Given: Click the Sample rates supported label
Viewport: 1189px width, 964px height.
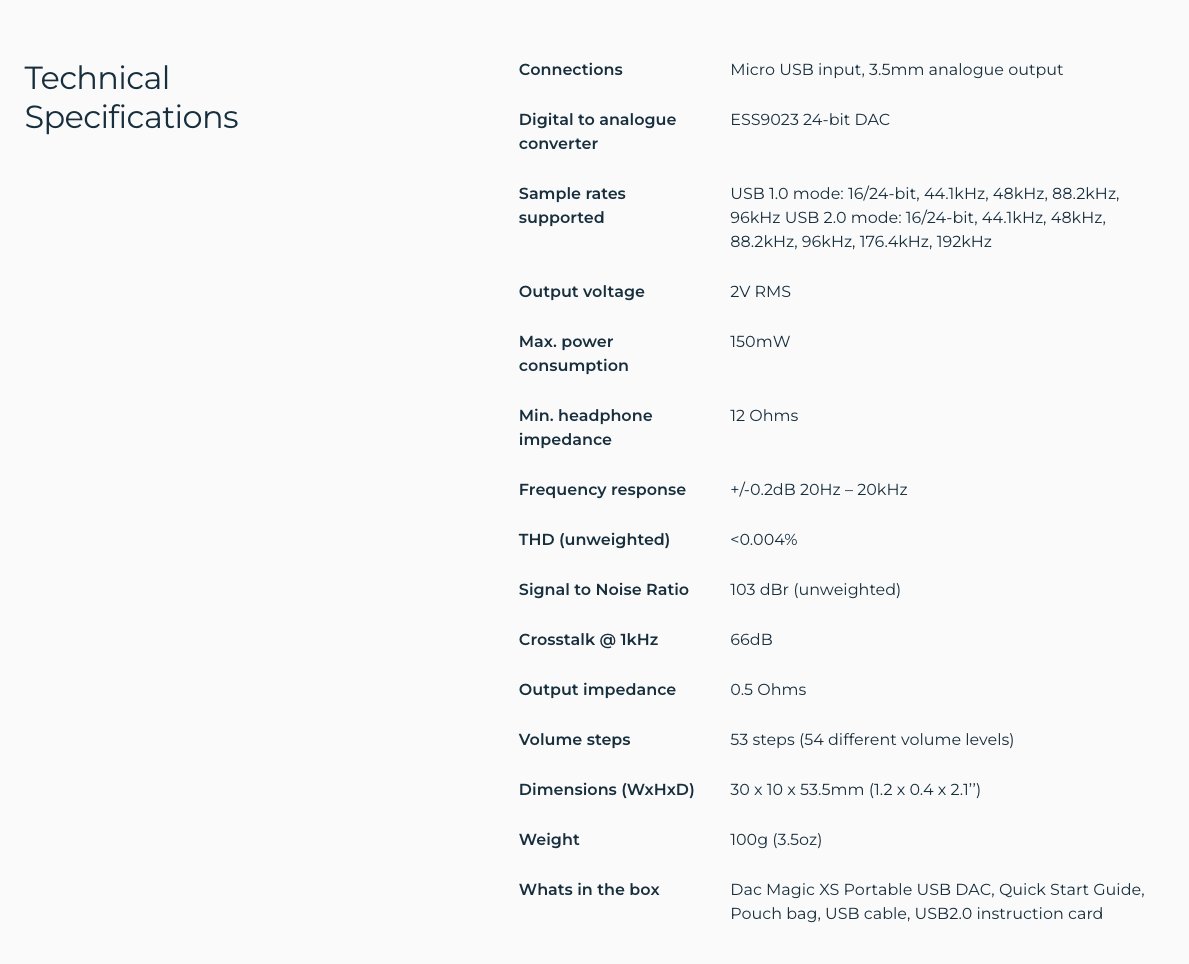Looking at the screenshot, I should pyautogui.click(x=572, y=205).
